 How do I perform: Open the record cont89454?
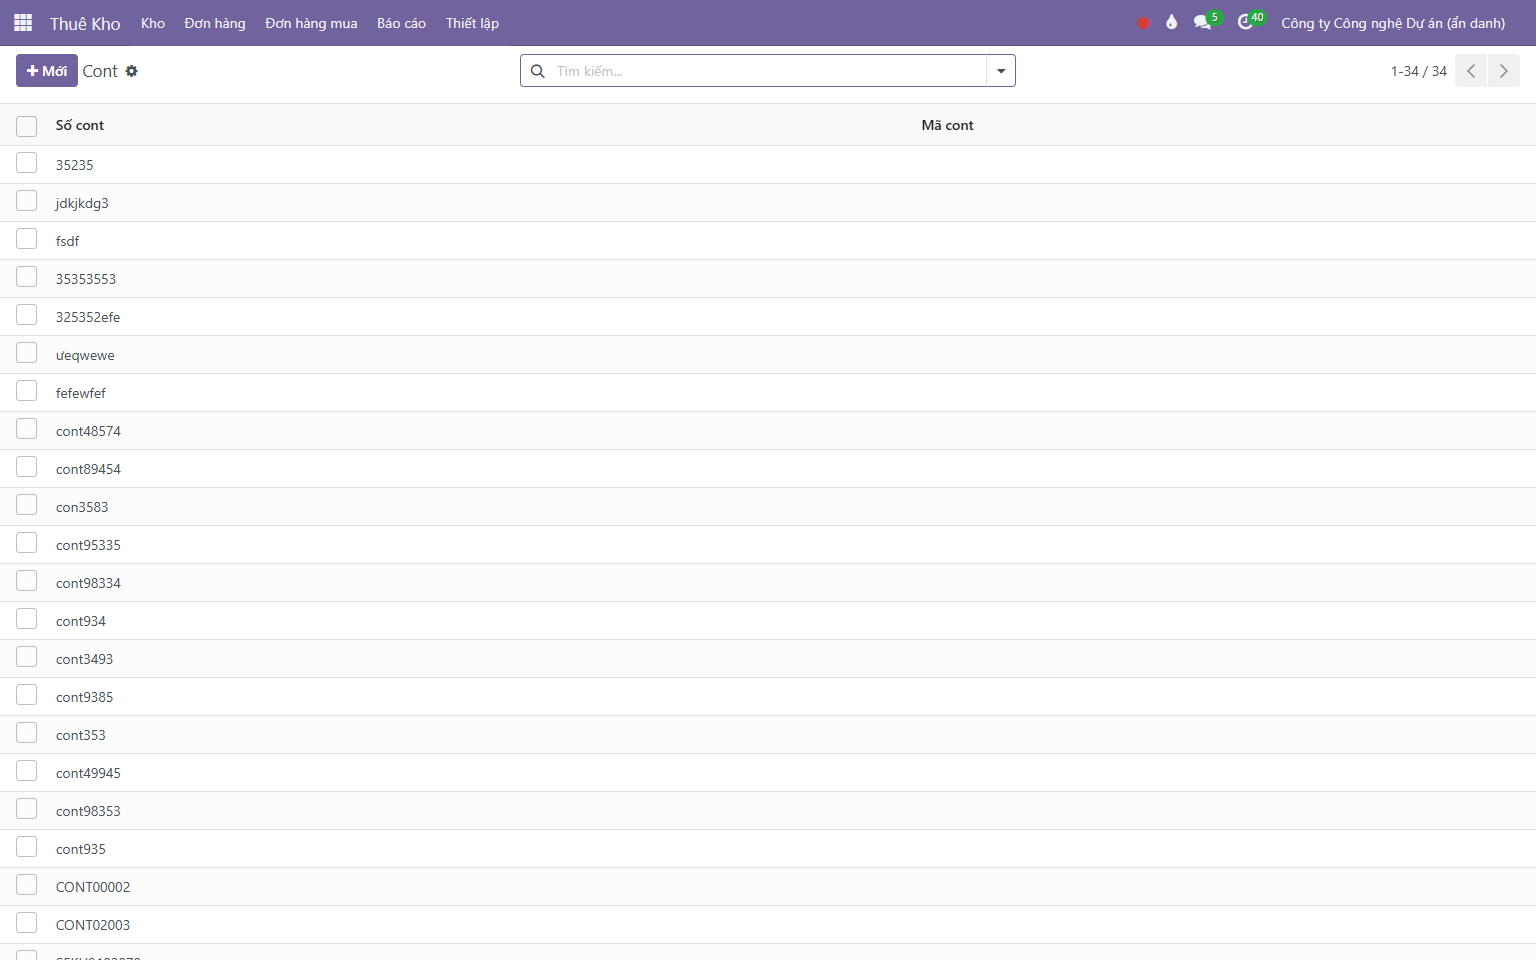(x=88, y=469)
